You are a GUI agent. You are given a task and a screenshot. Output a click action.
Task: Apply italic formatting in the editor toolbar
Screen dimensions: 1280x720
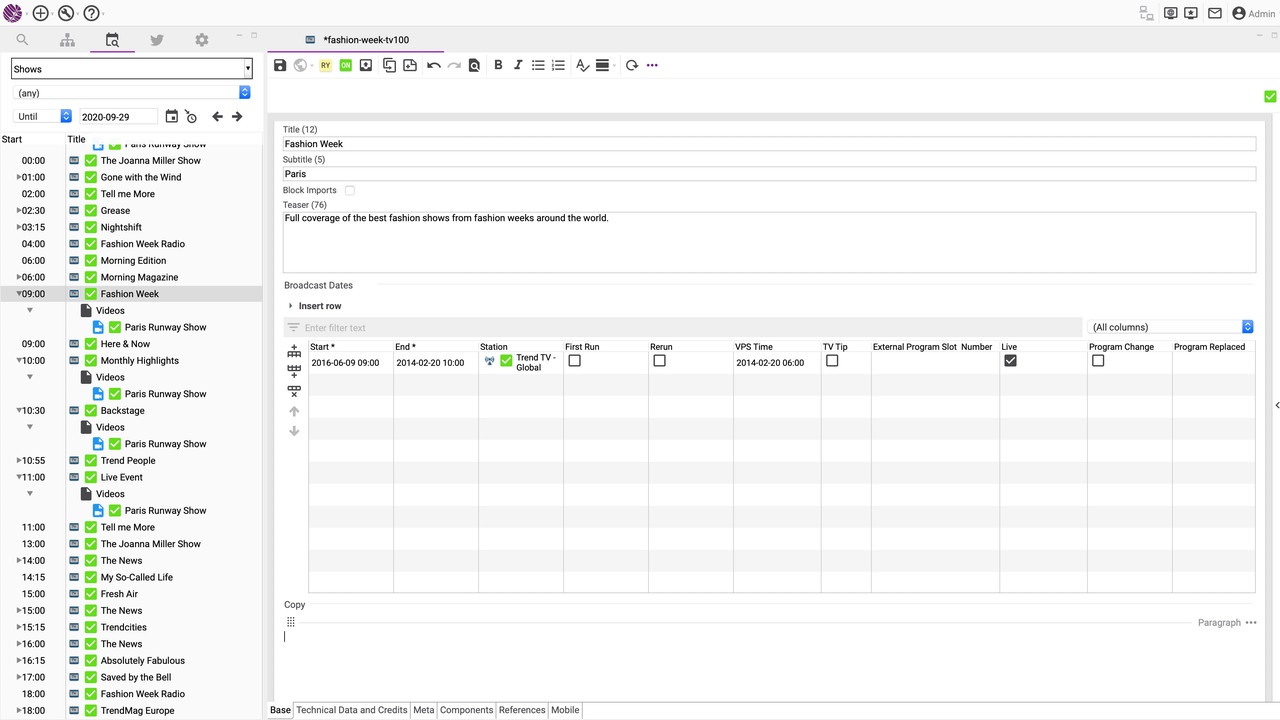pos(518,65)
